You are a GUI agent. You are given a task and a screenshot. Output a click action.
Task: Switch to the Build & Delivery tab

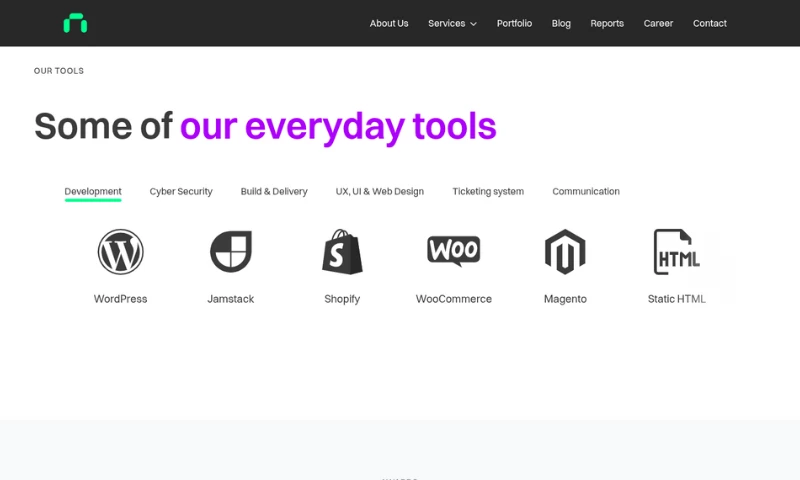pyautogui.click(x=274, y=191)
